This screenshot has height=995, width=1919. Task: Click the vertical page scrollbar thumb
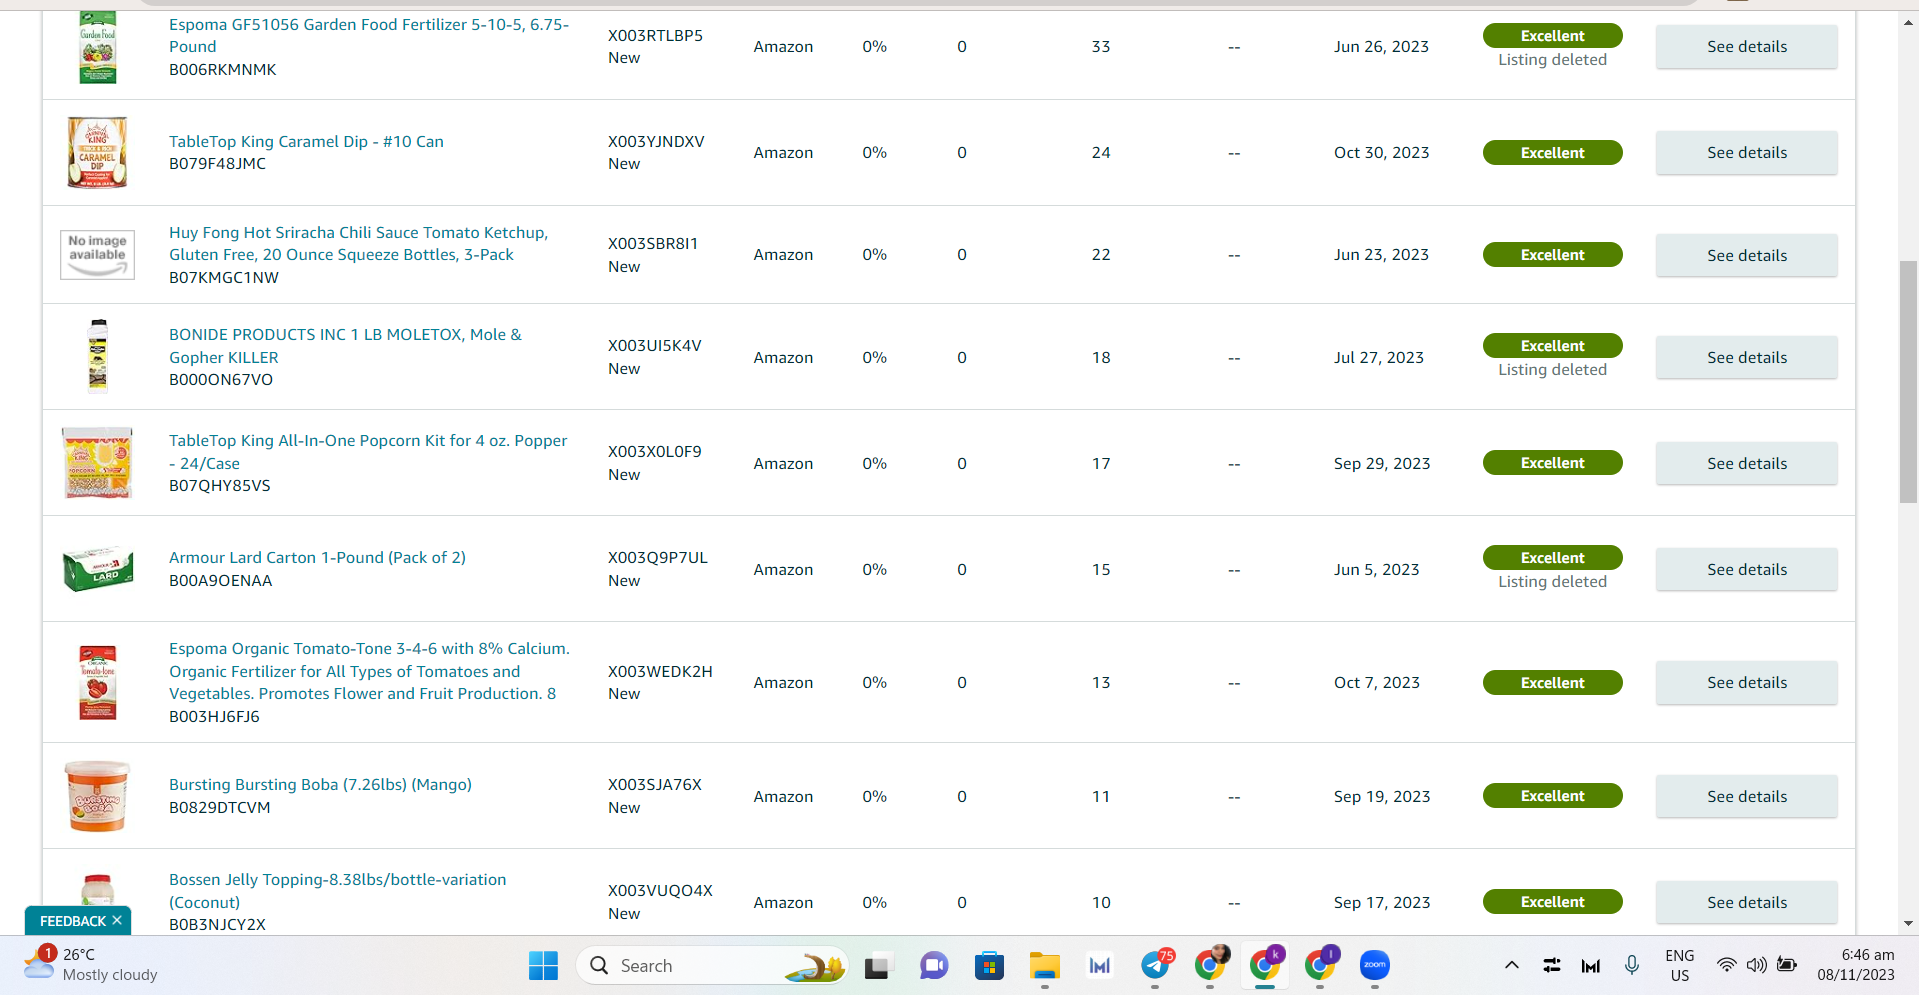[1909, 382]
